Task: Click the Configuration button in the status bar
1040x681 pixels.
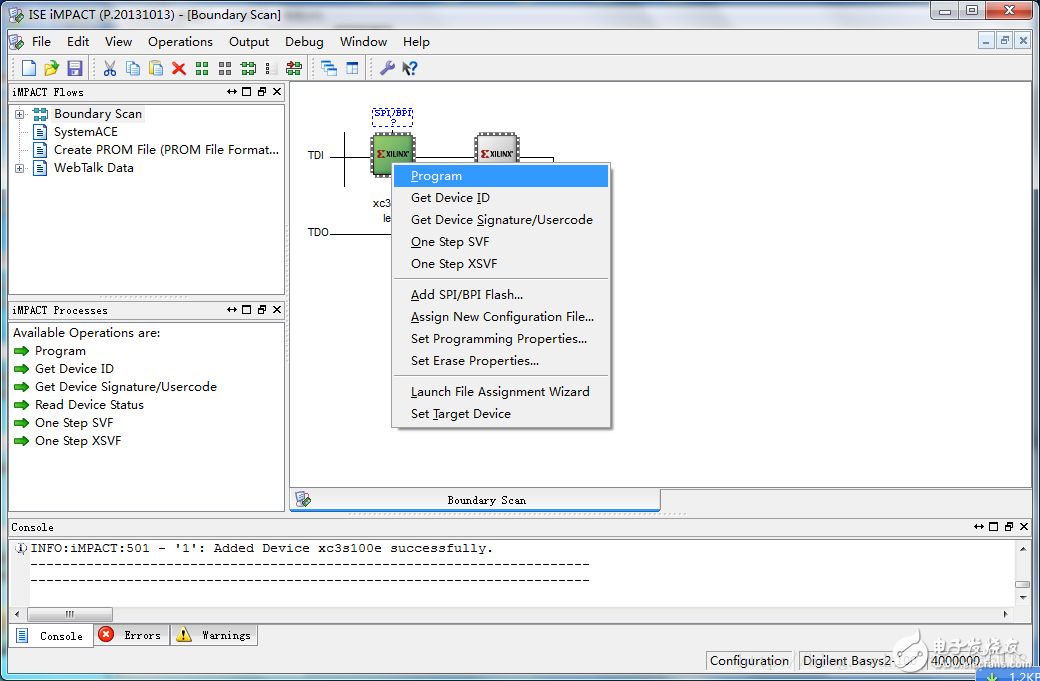Action: (749, 660)
